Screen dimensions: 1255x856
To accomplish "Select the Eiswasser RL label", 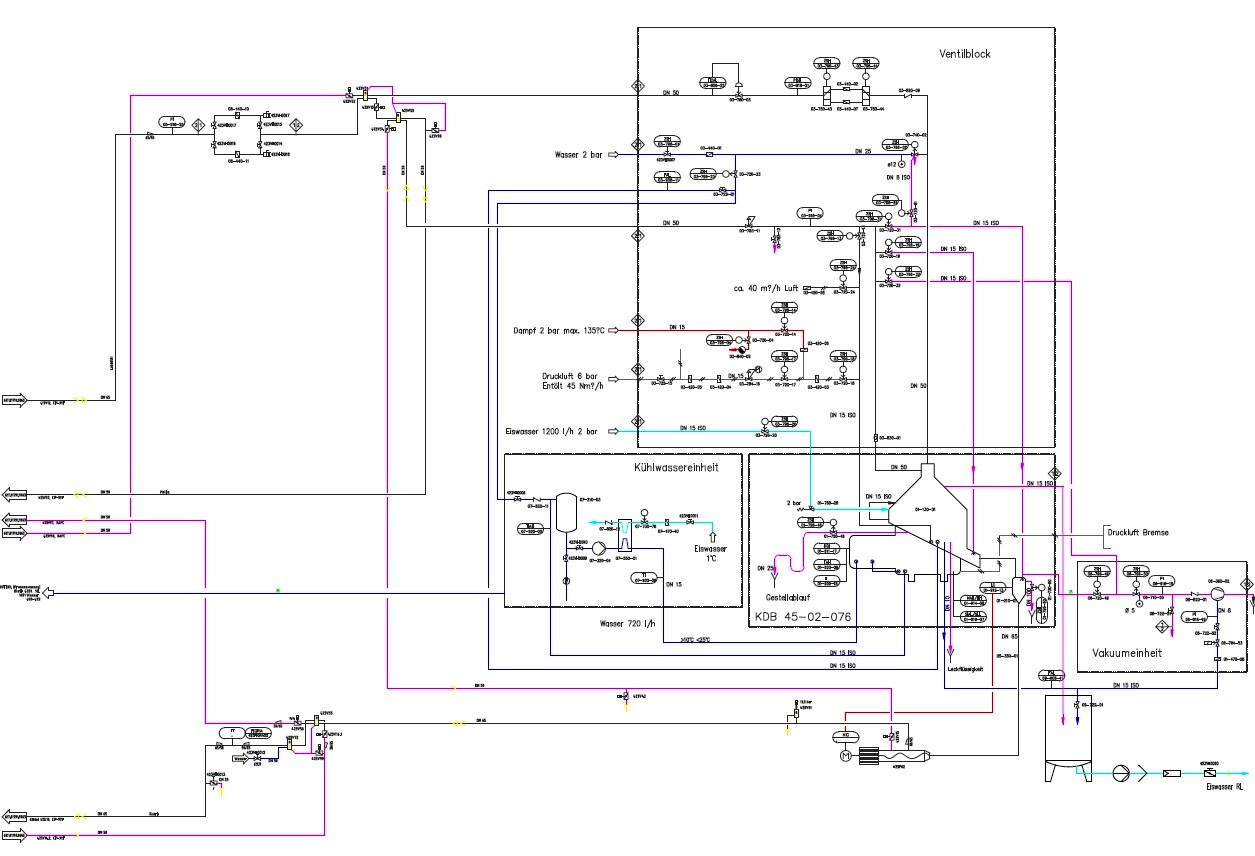I will [x=1224, y=787].
